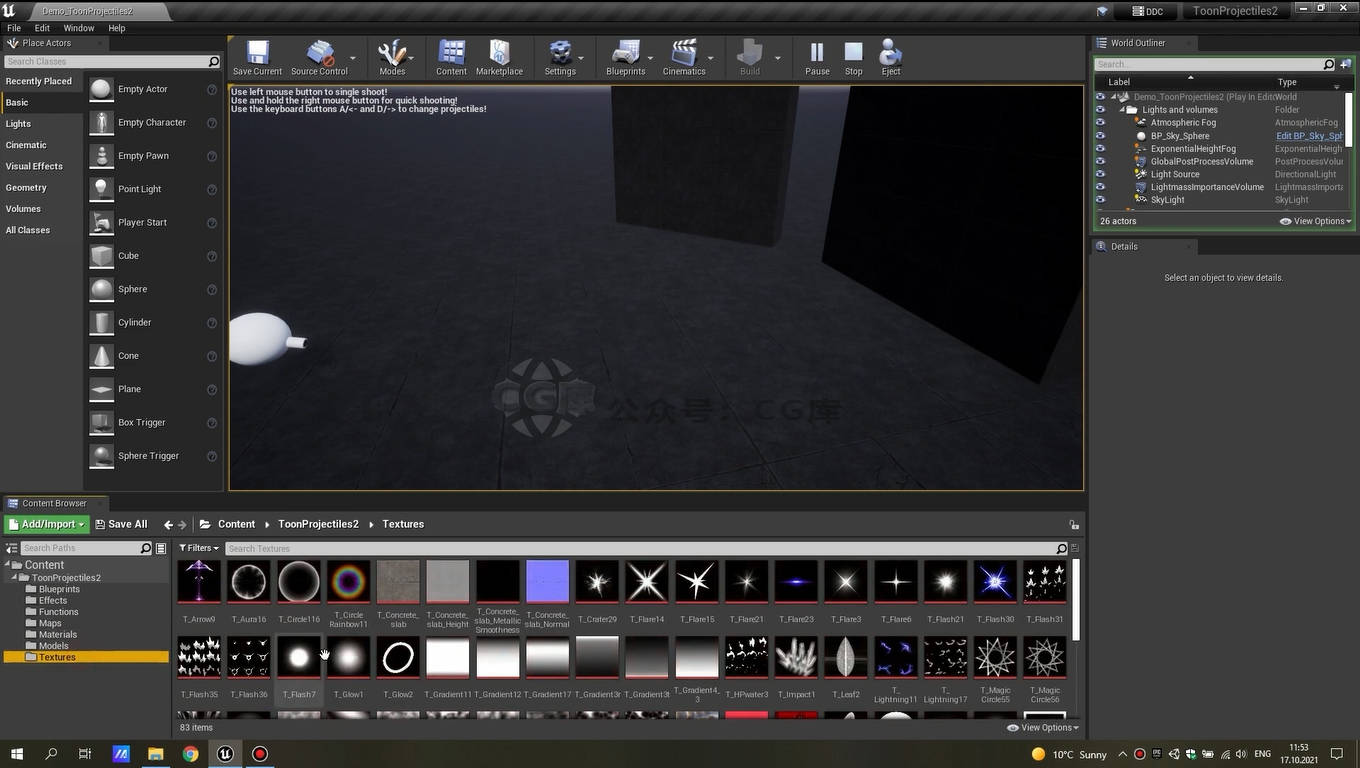Click the Save Current toolbar icon
This screenshot has height=768, width=1360.
[257, 57]
